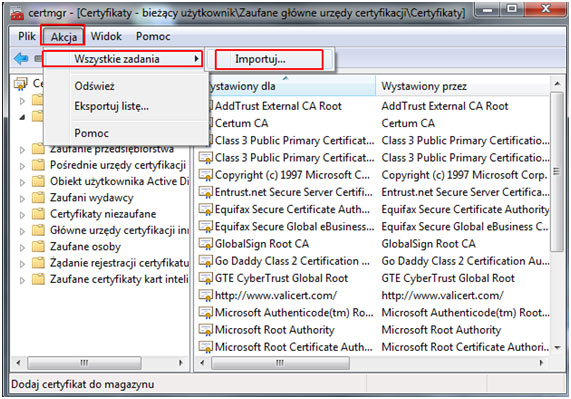Expand Pośrednie urzędy certyfikacji tree node
This screenshot has width=571, height=399.
point(22,166)
